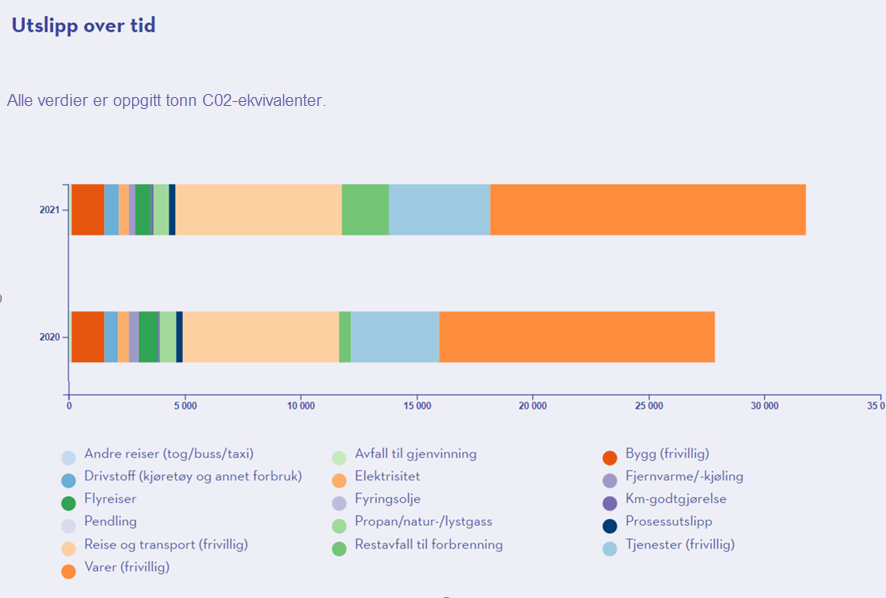Screen dimensions: 886x598
Task: Click the peach Reise og transport segment in 2020 bar
Action: tap(260, 337)
